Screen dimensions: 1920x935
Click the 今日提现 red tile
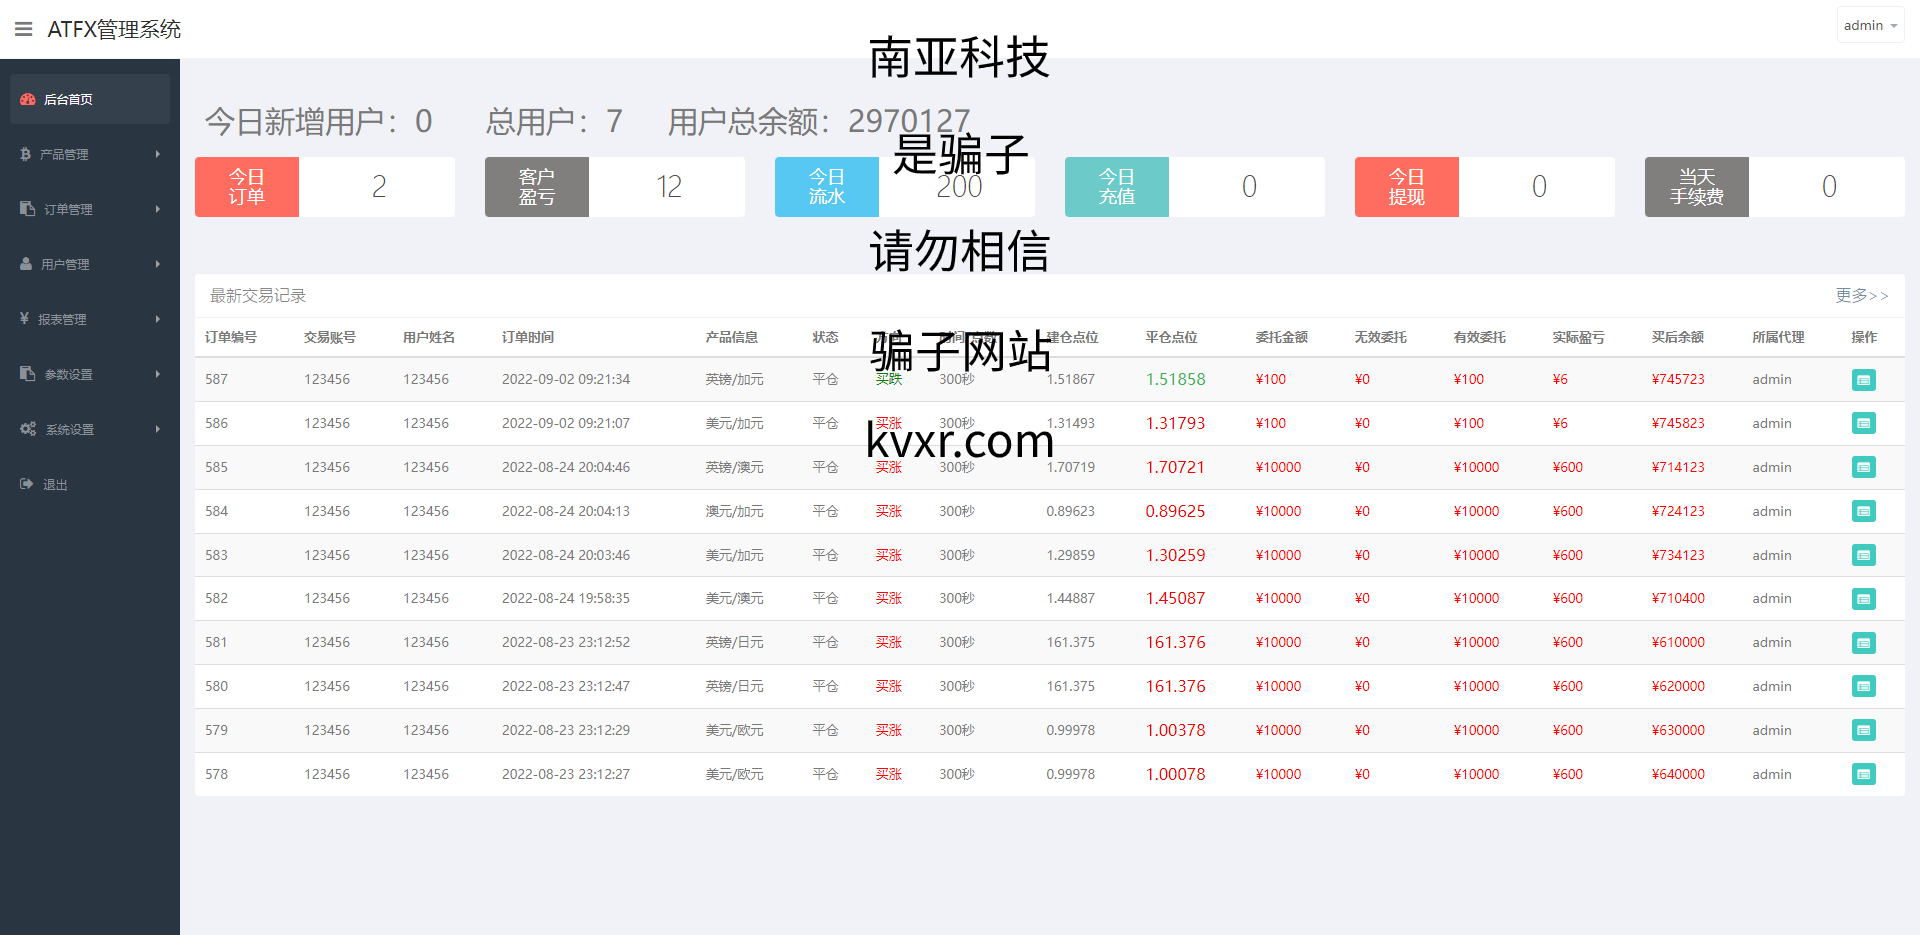pos(1407,187)
